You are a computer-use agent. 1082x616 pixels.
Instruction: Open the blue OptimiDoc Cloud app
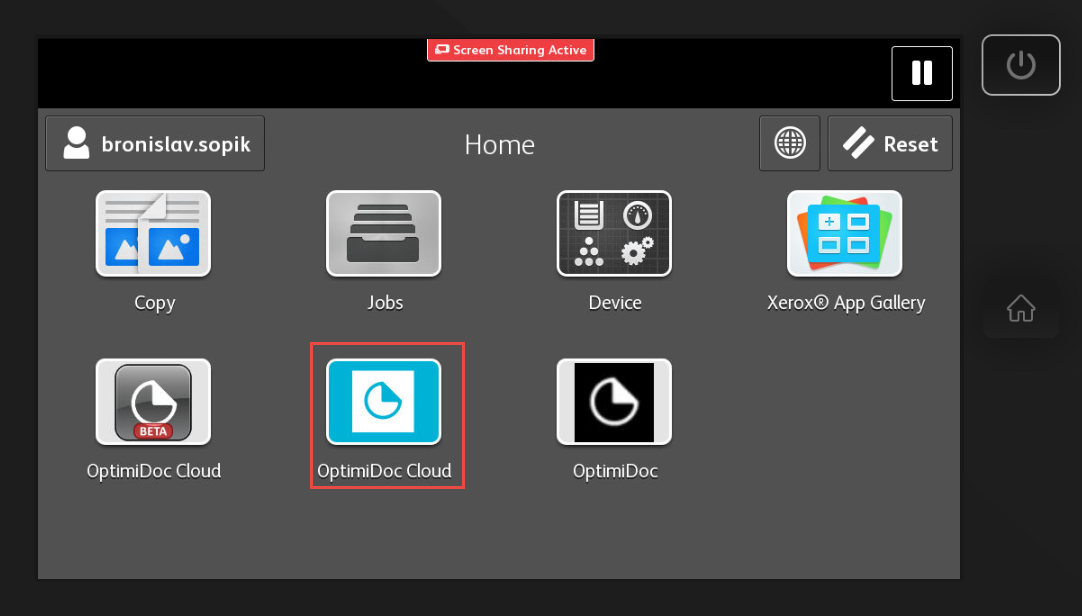click(x=384, y=402)
